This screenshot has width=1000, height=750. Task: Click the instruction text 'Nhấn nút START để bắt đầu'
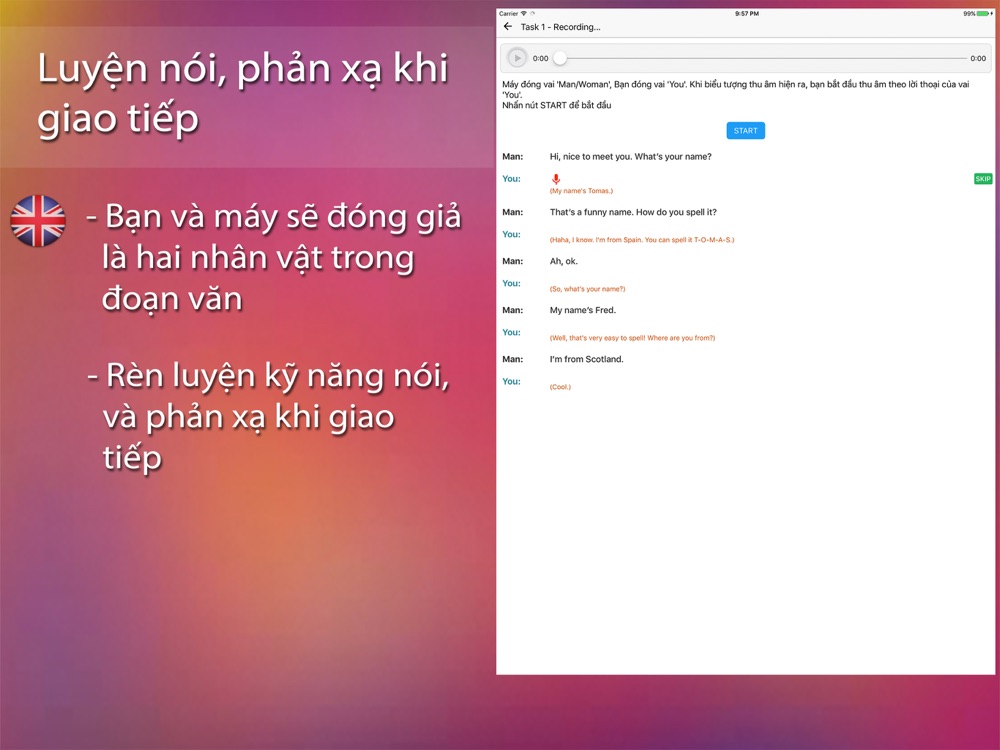[556, 105]
